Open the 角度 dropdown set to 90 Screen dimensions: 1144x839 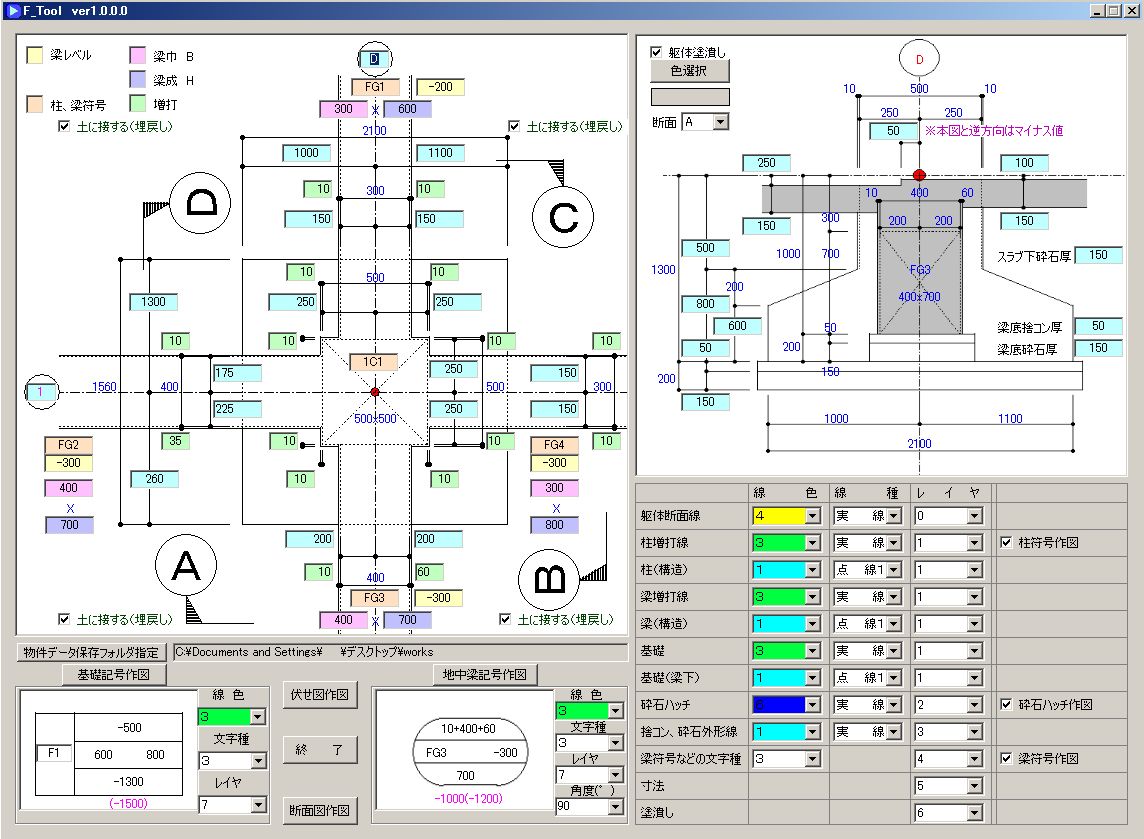614,807
